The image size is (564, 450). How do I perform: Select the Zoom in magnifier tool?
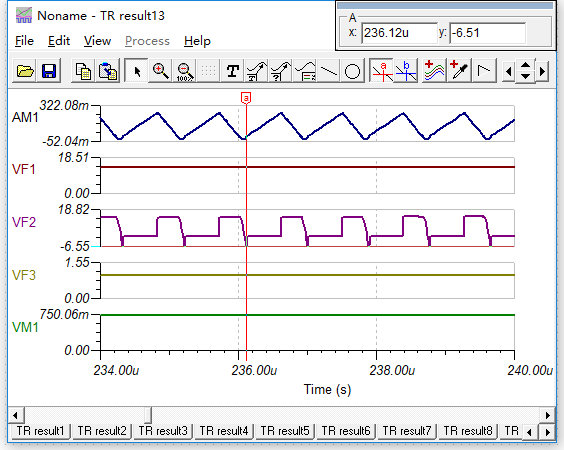coord(160,71)
